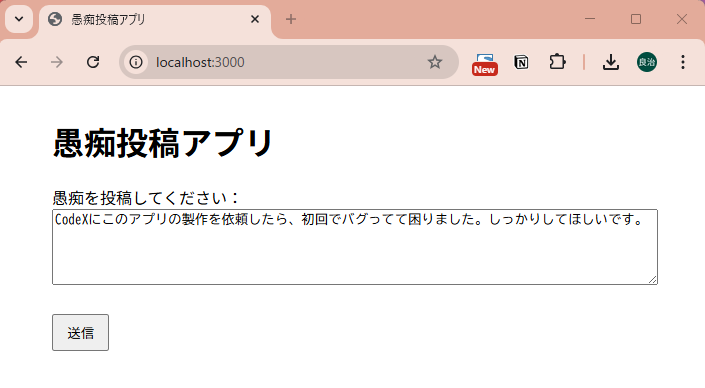Click the 愚痴投稿アプリ heading
Image resolution: width=705 pixels, height=388 pixels.
pos(163,143)
